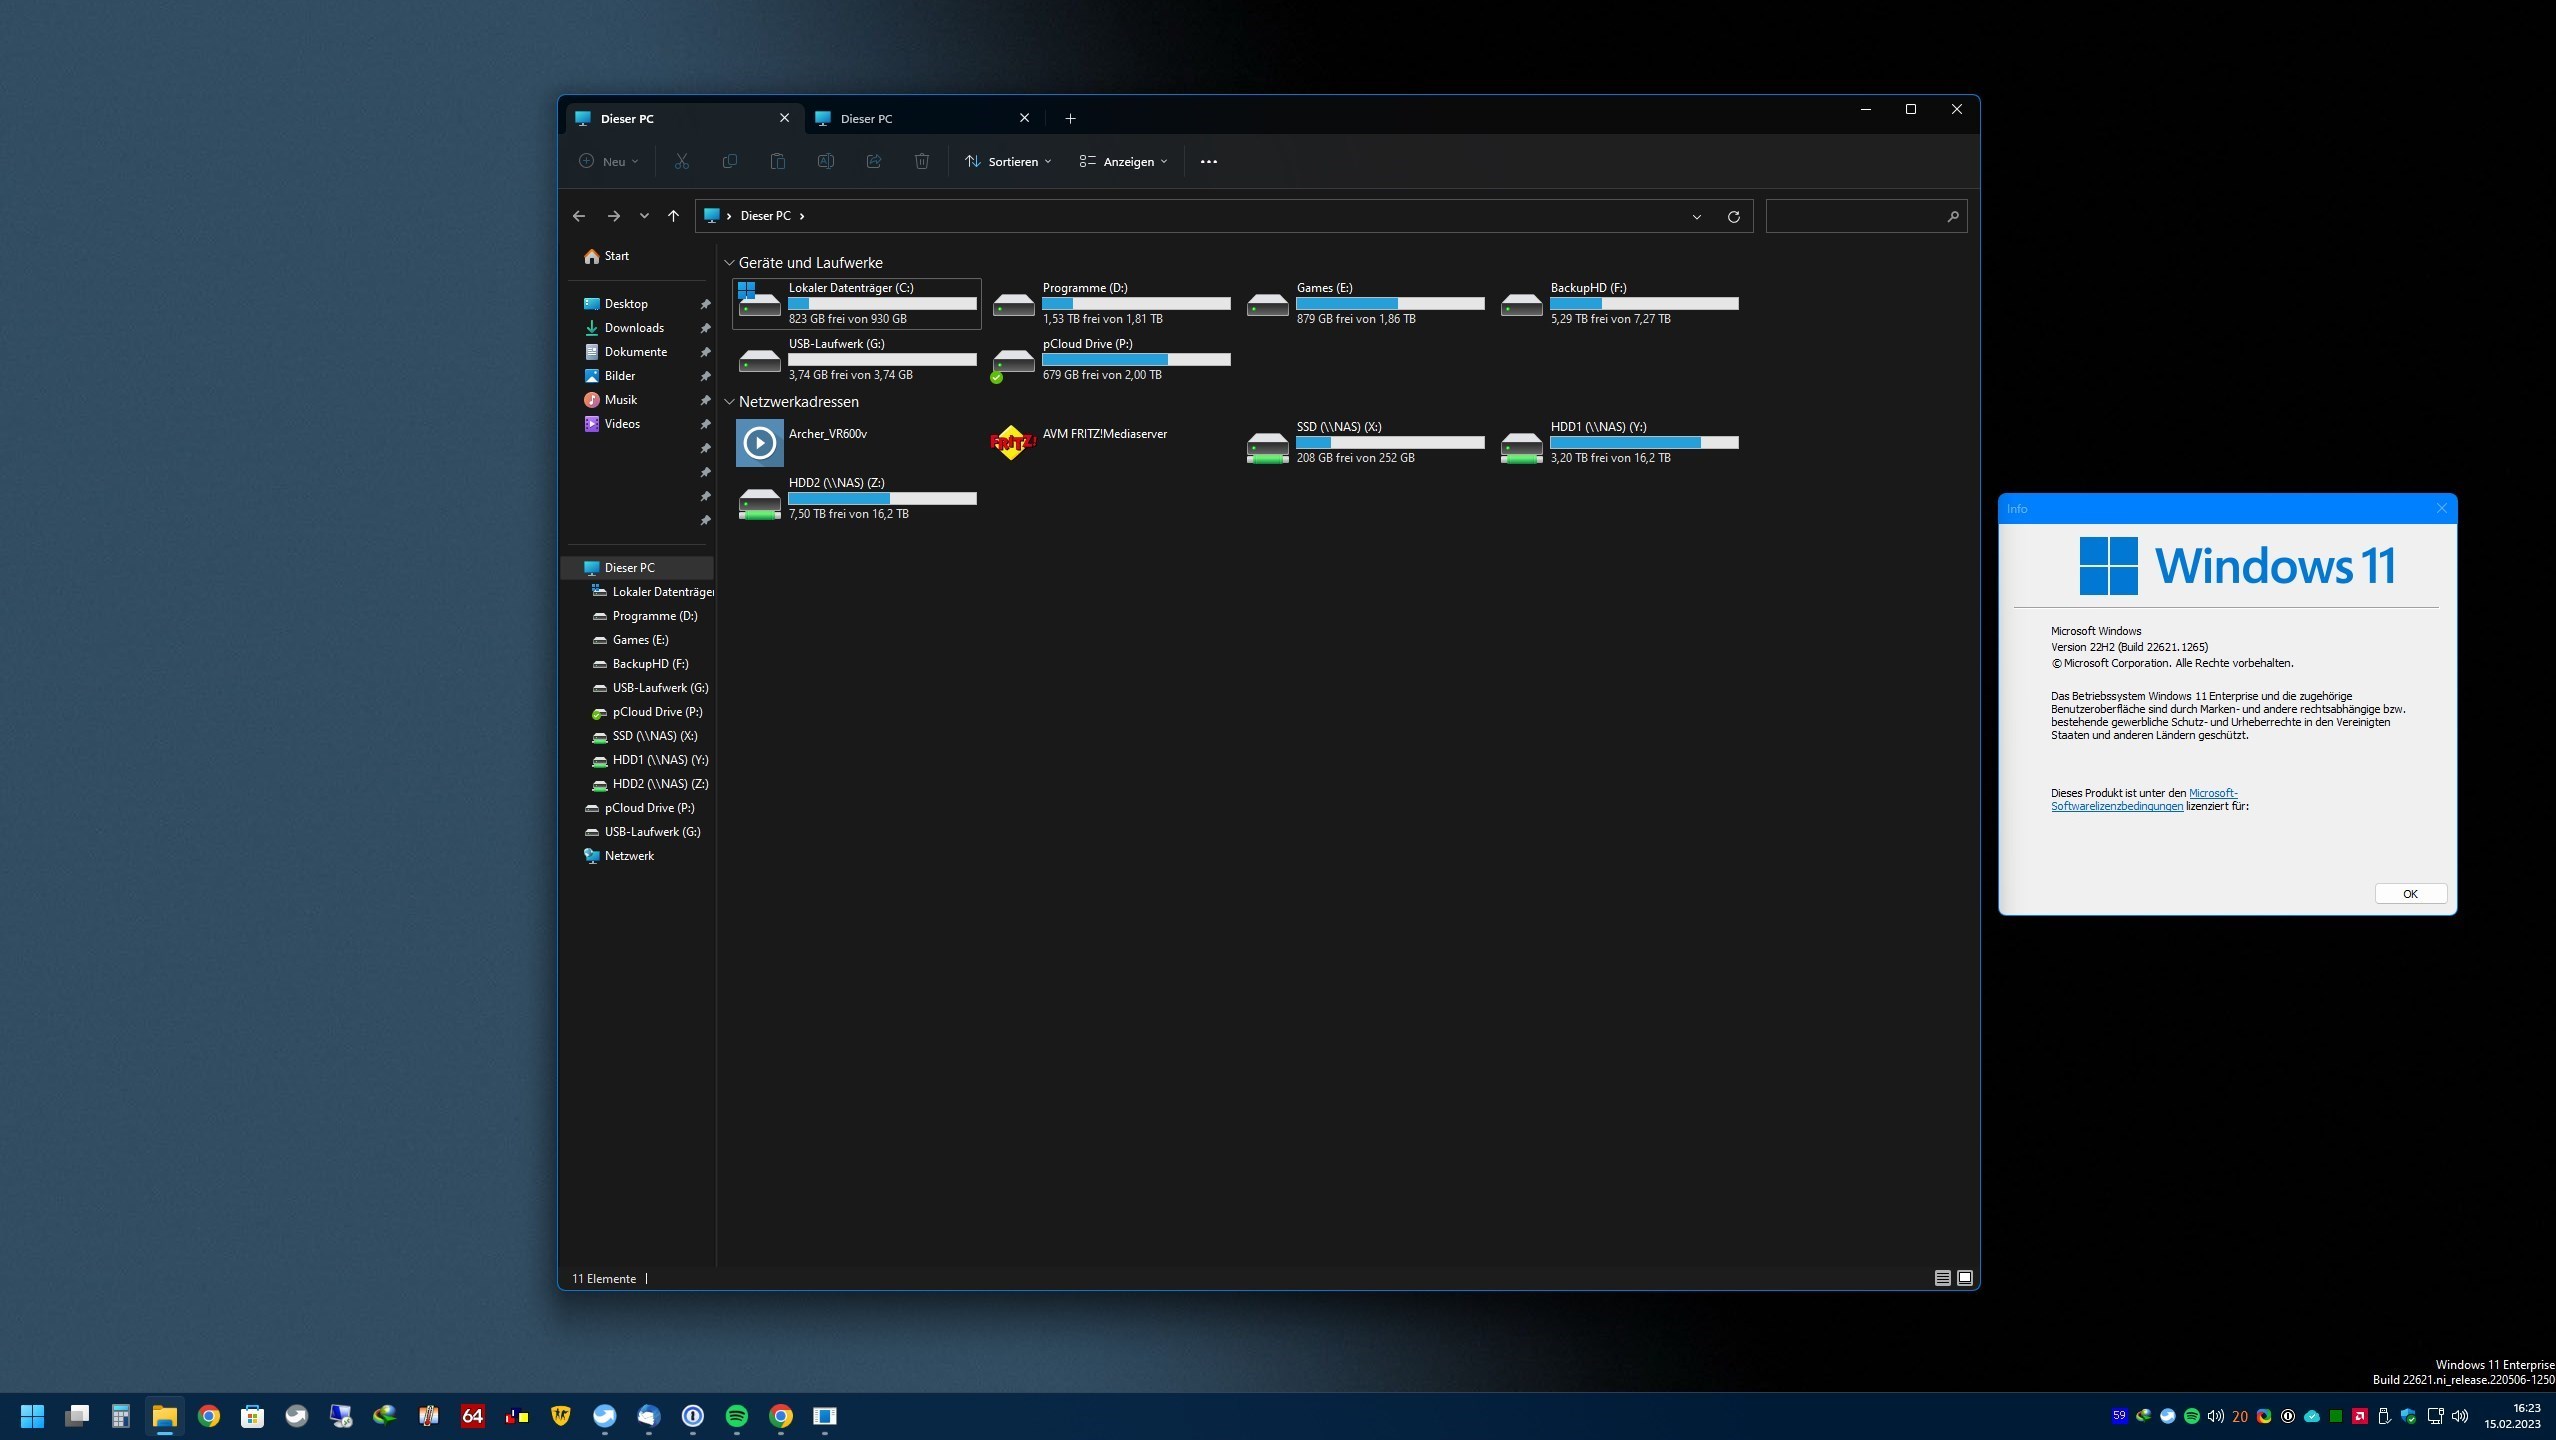
Task: Switch to details view in status bar
Action: [1942, 1278]
